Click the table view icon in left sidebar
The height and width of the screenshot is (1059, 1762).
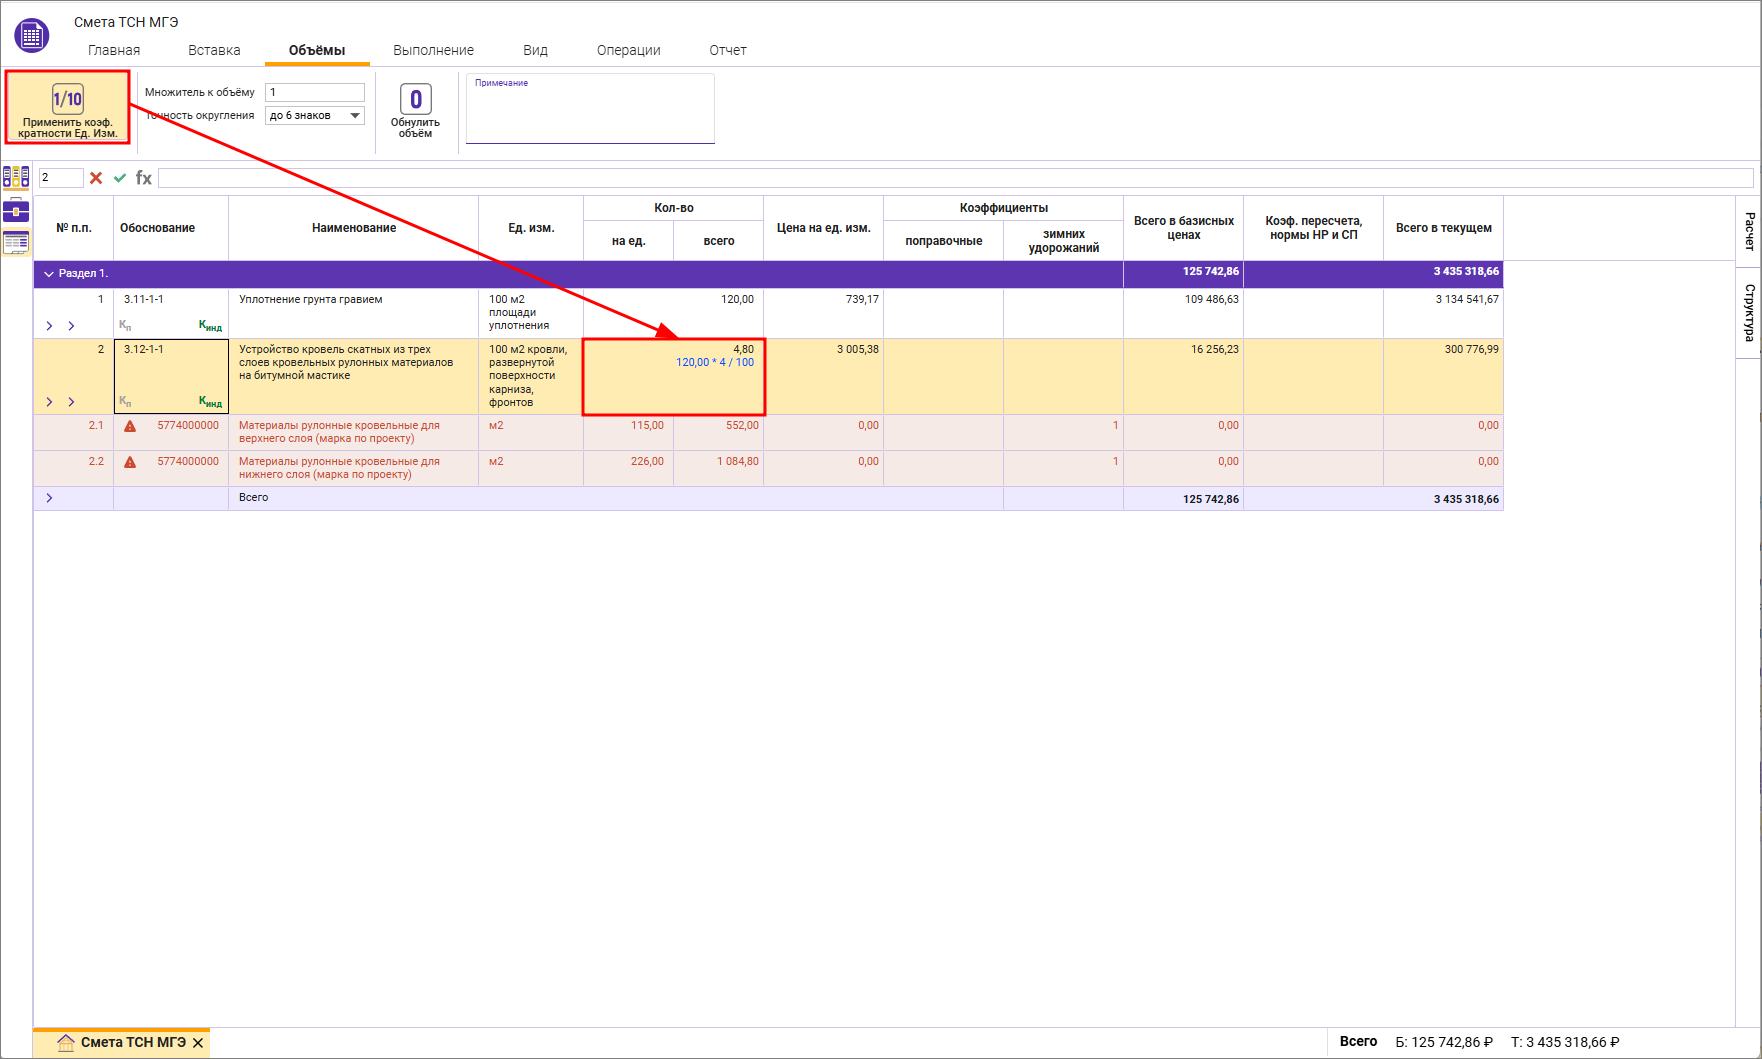[16, 242]
